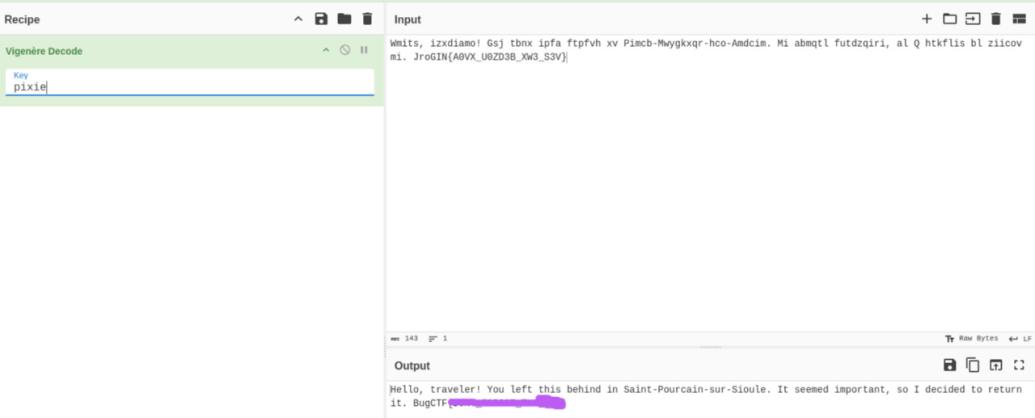Save output to file
This screenshot has width=1035, height=418.
(x=950, y=365)
